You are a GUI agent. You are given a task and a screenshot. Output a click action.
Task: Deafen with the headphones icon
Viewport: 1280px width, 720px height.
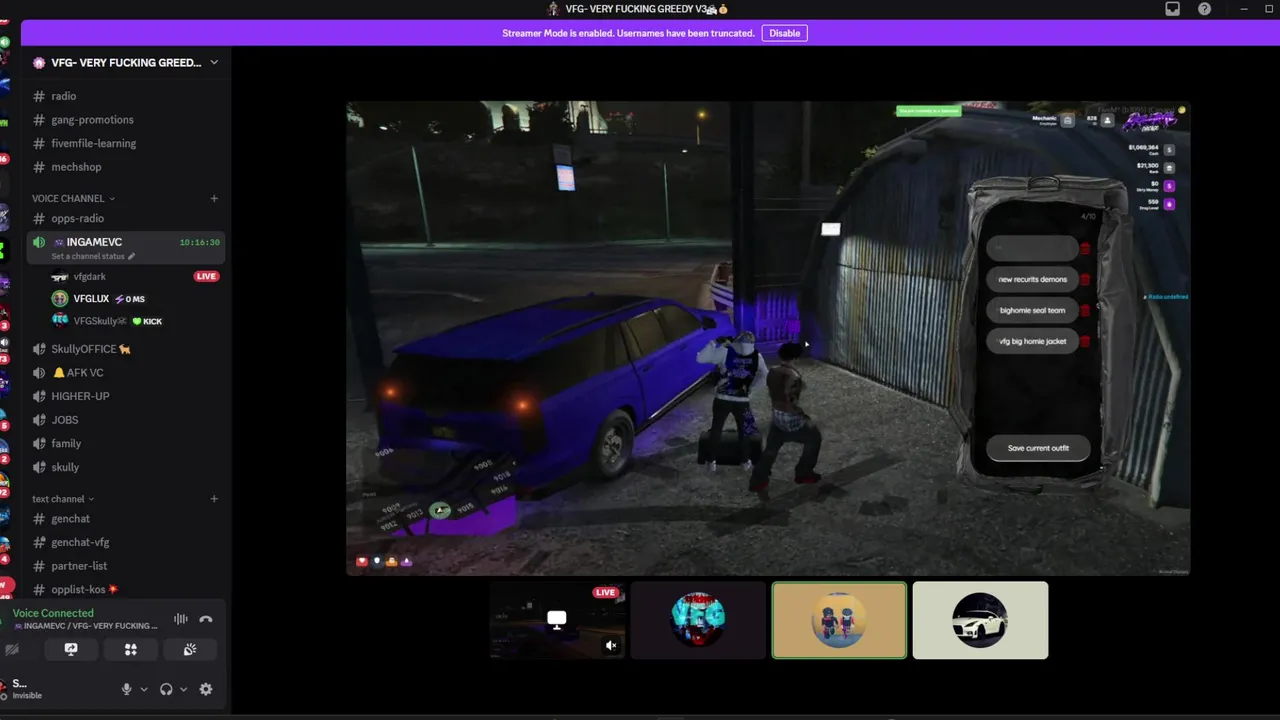[x=166, y=689]
